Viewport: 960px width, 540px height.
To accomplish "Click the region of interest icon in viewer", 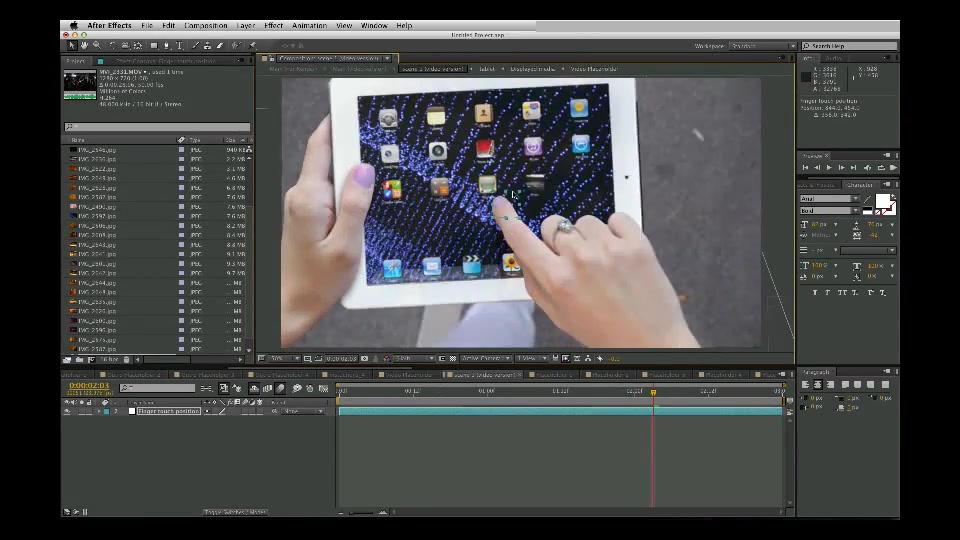I will [442, 359].
